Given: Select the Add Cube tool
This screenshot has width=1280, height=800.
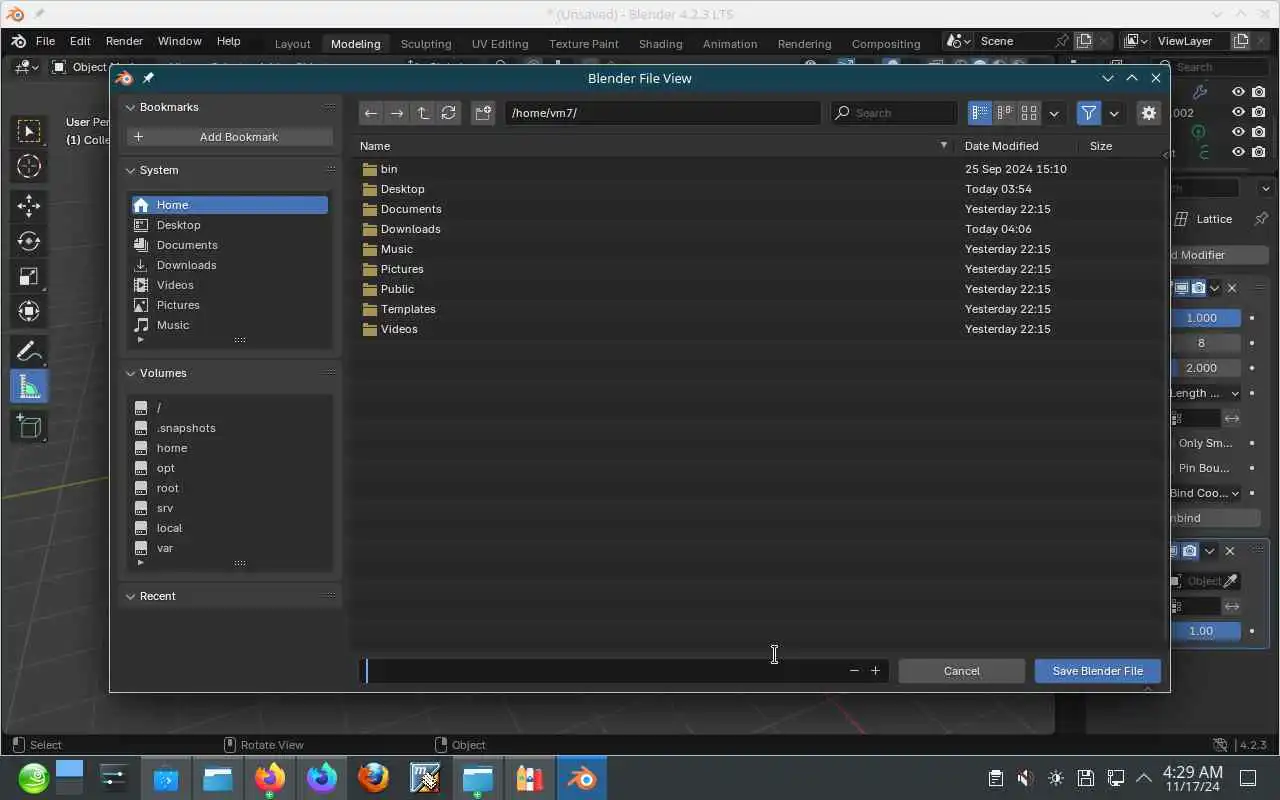Looking at the screenshot, I should pyautogui.click(x=29, y=426).
